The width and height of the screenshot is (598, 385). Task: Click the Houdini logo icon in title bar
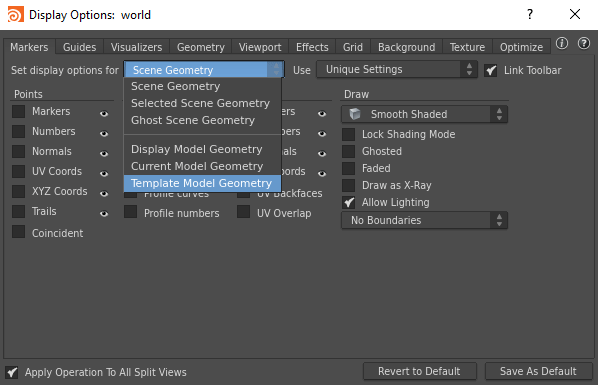(x=15, y=14)
